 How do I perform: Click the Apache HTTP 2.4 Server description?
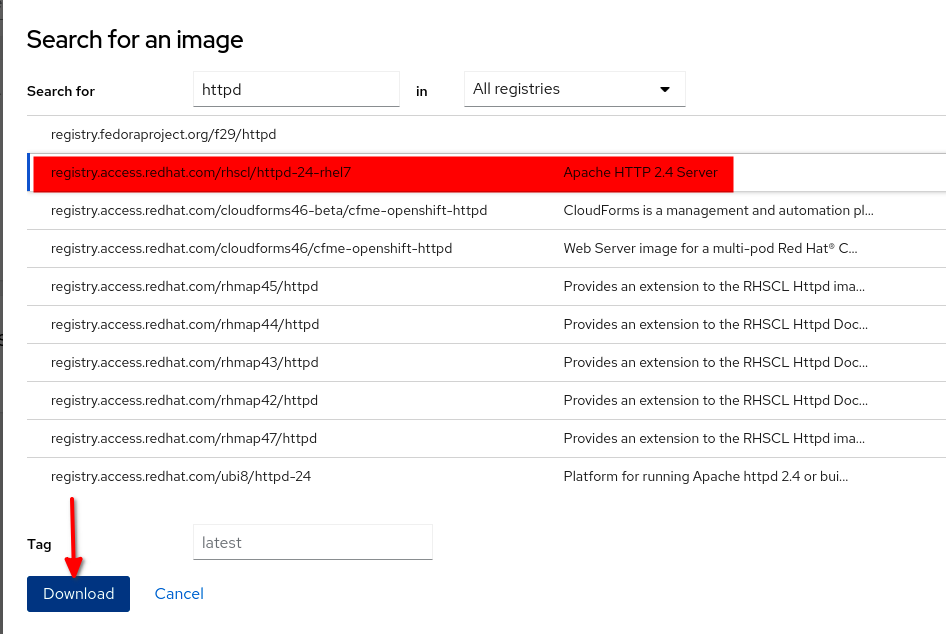point(640,173)
